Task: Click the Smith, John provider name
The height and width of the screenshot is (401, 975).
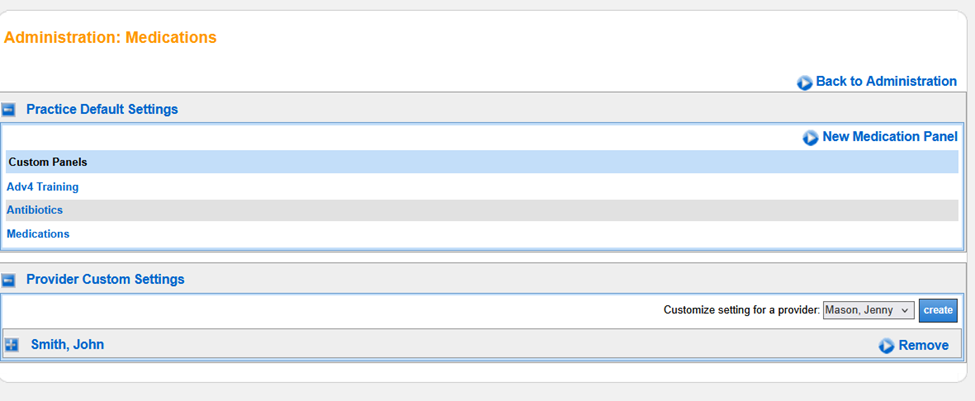Action: (x=67, y=345)
